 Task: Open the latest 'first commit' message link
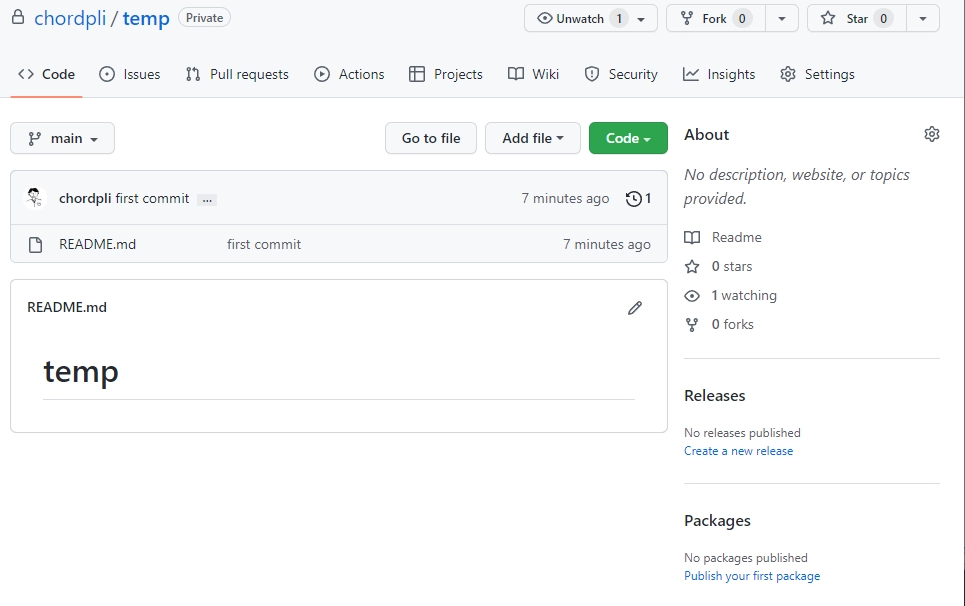[x=152, y=198]
